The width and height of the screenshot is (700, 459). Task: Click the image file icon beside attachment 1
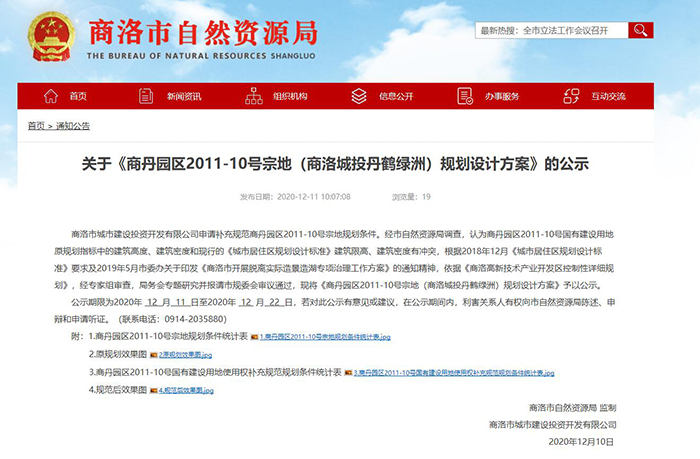pyautogui.click(x=254, y=337)
